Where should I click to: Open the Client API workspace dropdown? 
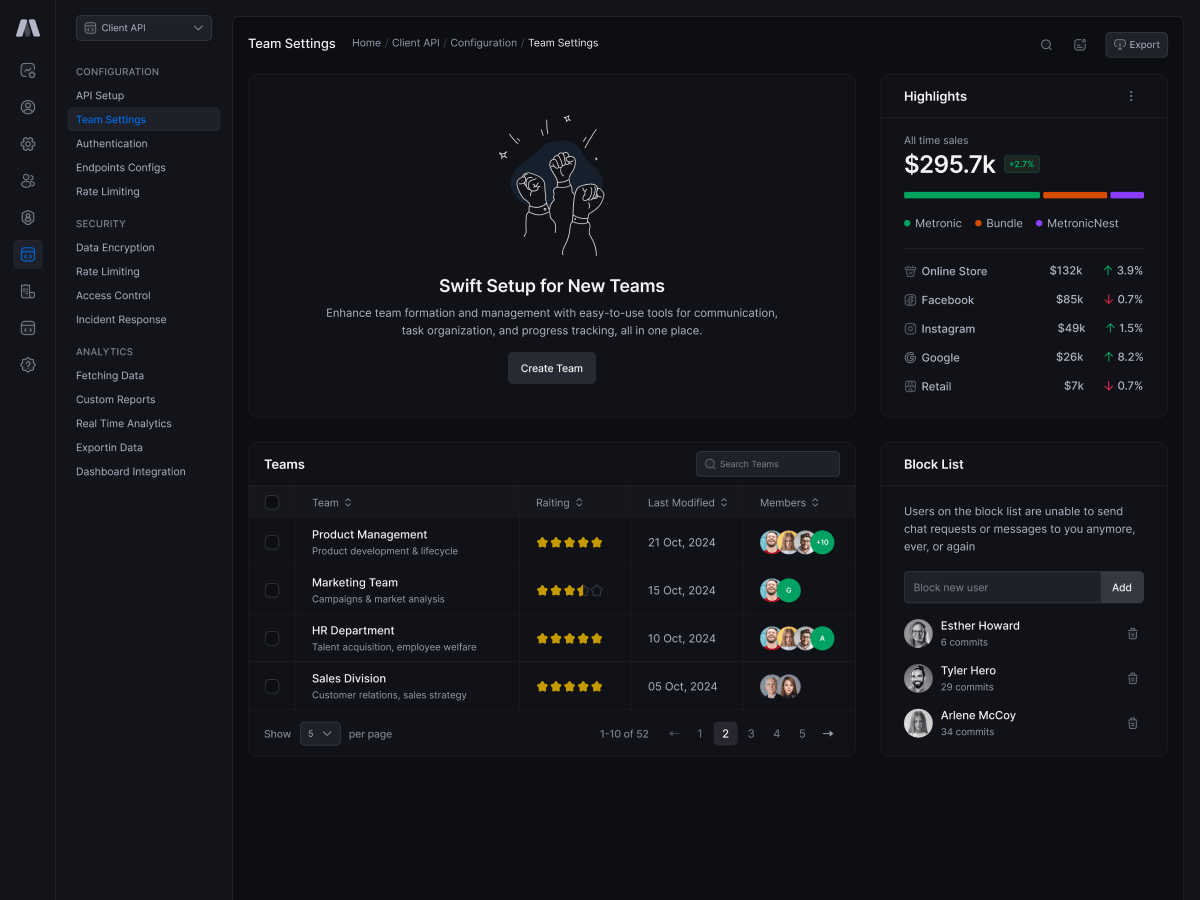coord(143,28)
